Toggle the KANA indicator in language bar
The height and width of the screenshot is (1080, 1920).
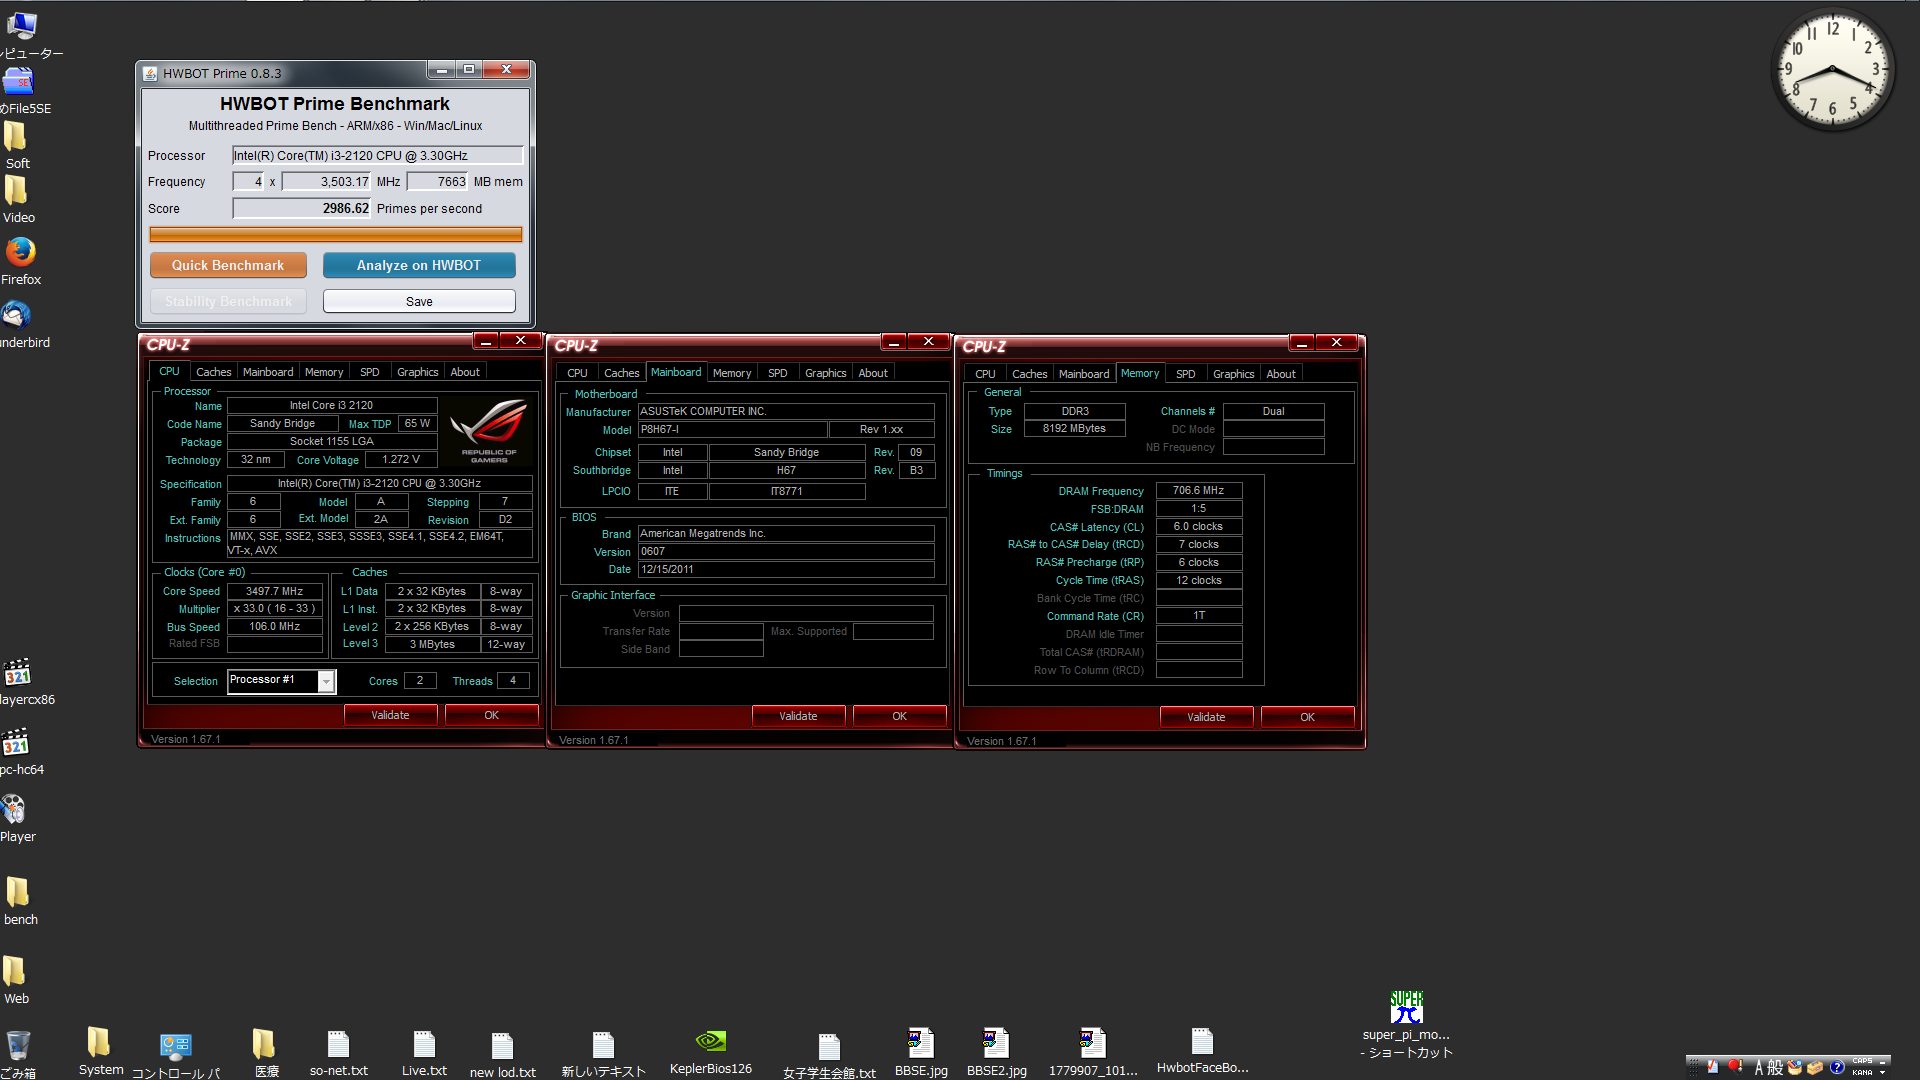pyautogui.click(x=1862, y=1073)
